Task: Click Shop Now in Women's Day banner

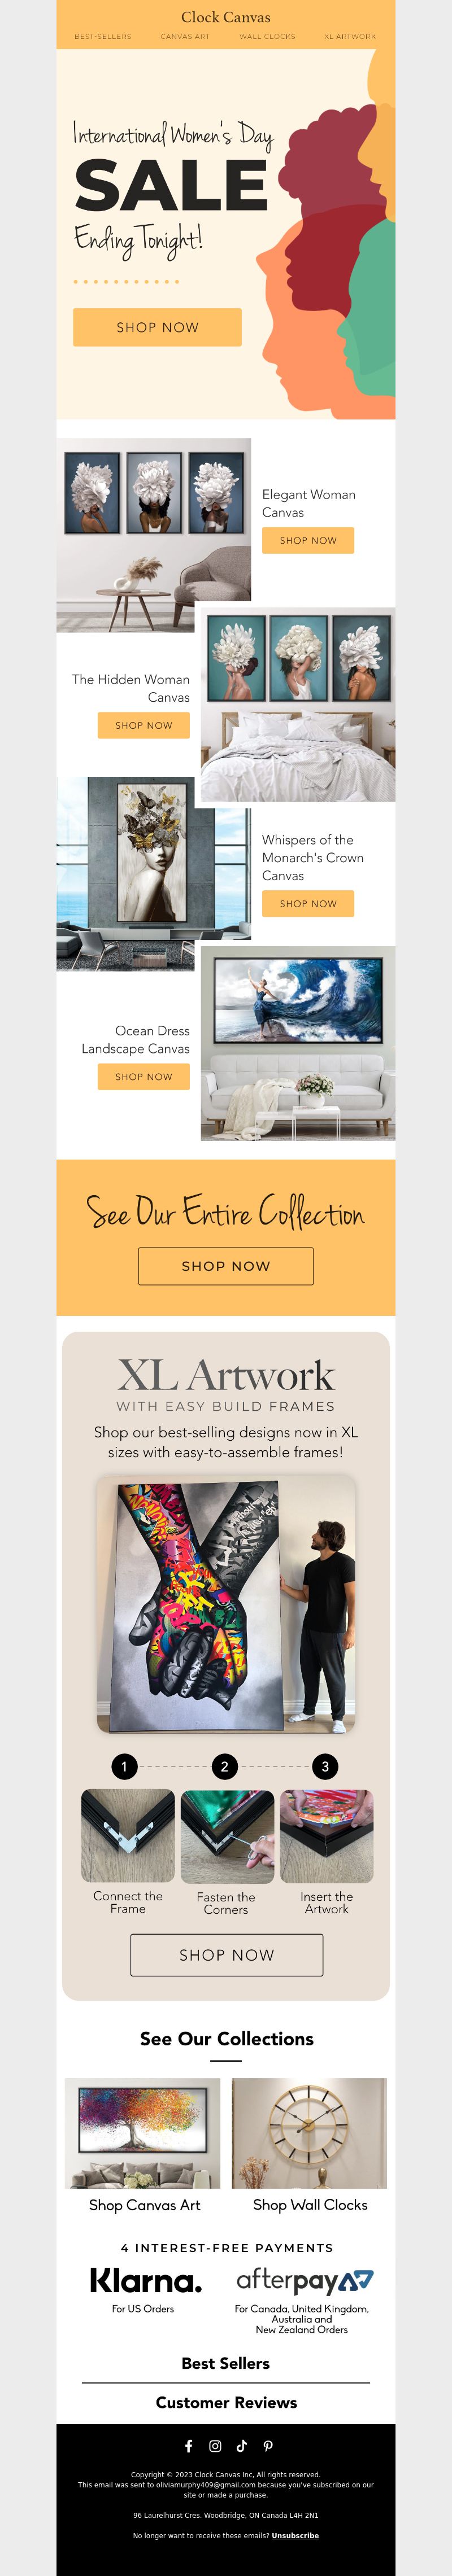Action: 157,327
